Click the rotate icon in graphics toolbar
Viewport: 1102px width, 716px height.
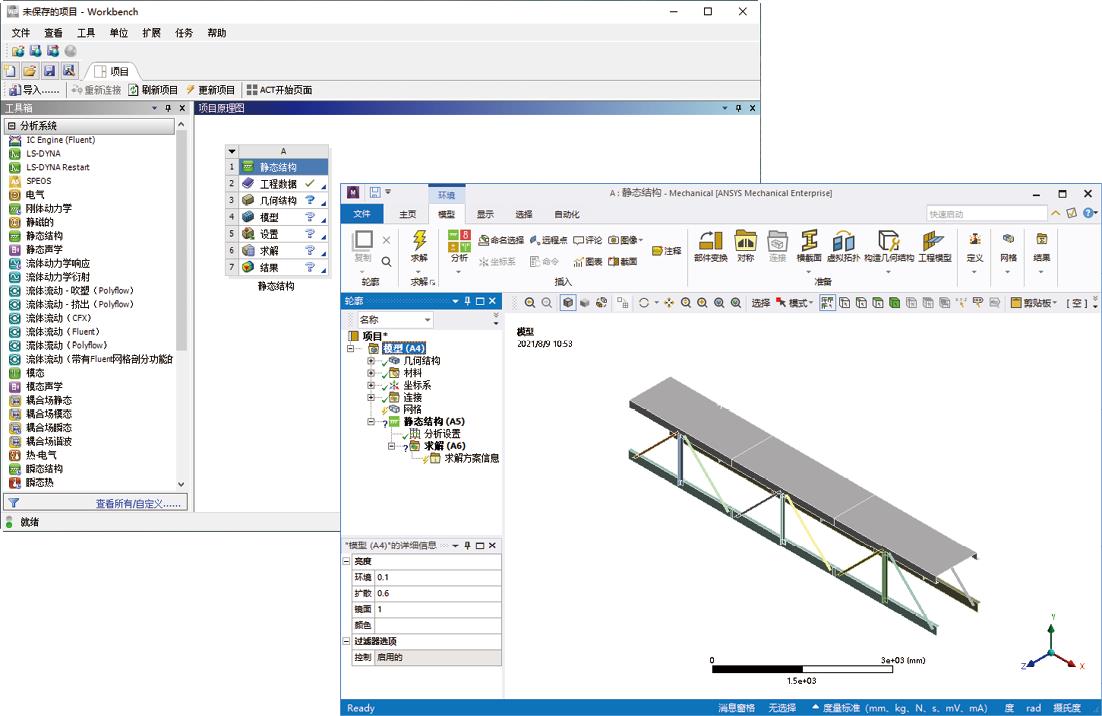click(x=644, y=303)
